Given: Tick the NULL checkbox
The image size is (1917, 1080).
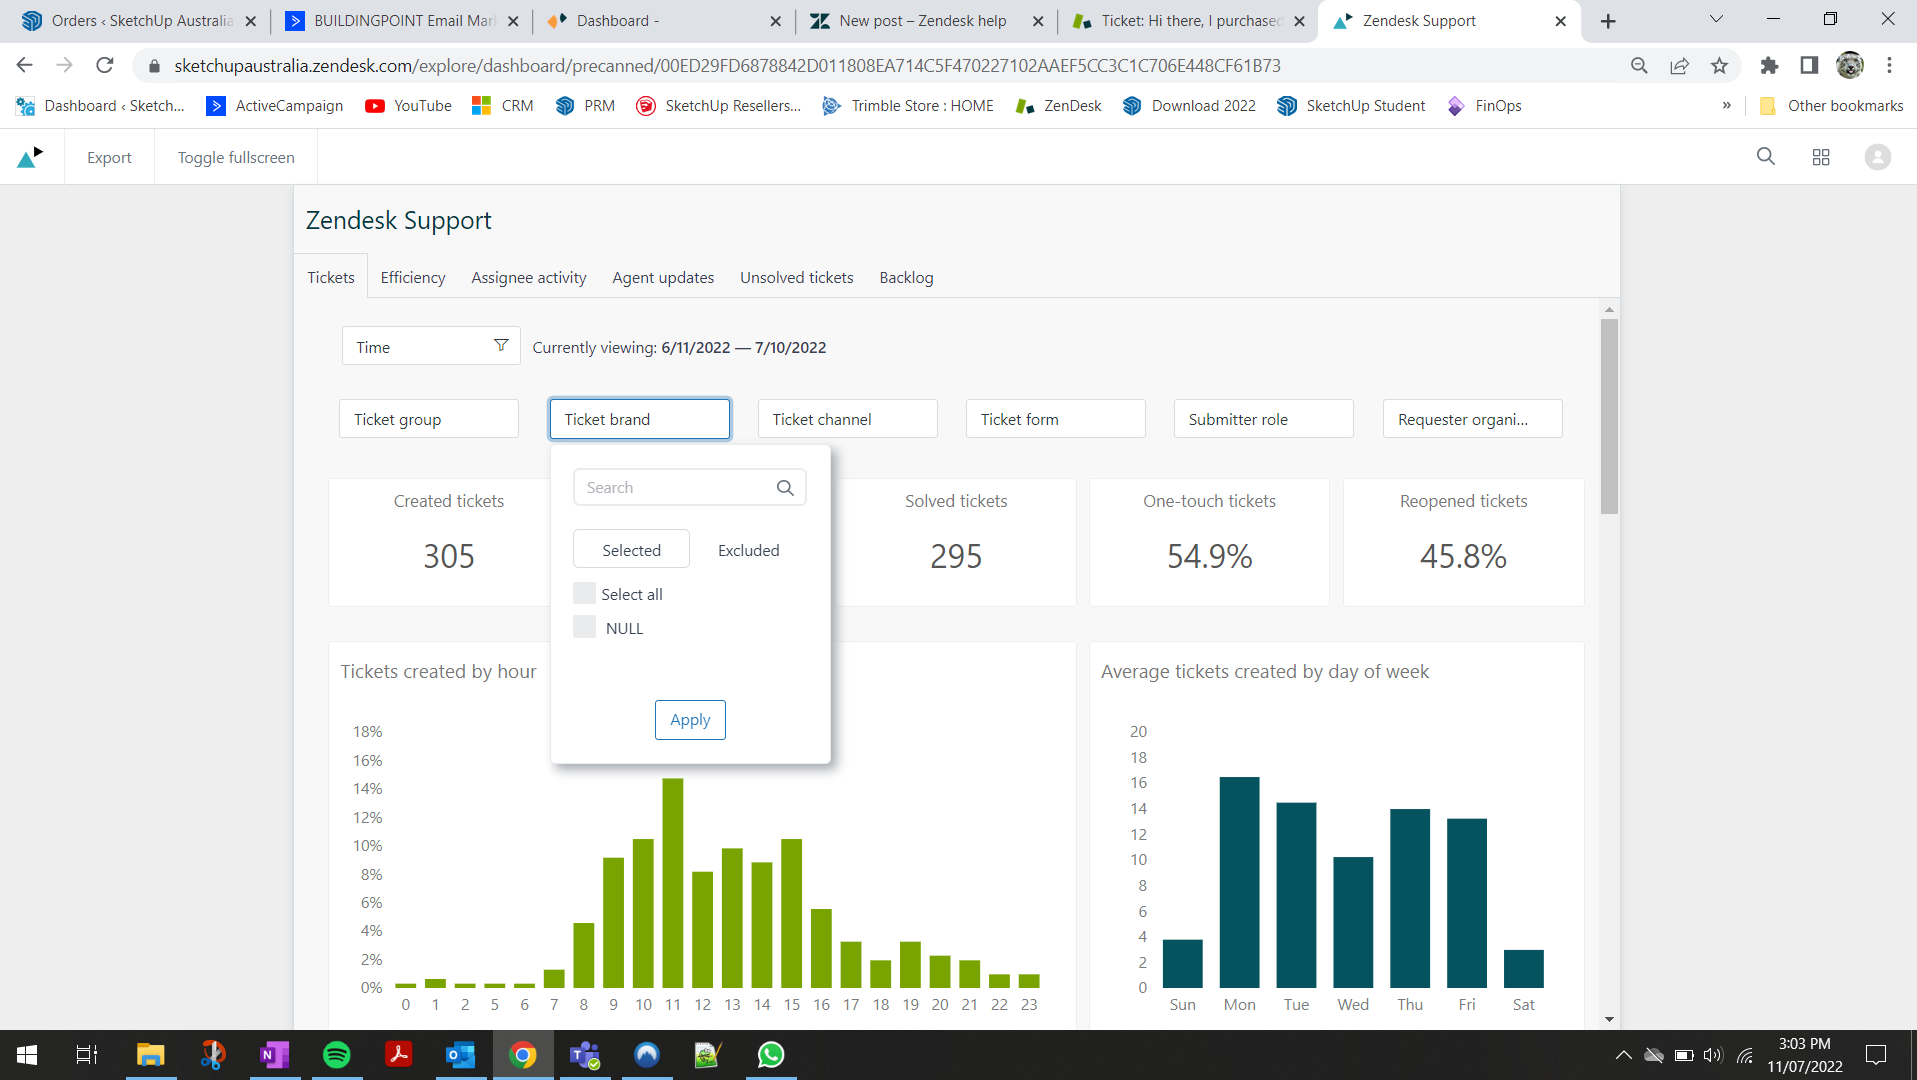Looking at the screenshot, I should coord(584,628).
